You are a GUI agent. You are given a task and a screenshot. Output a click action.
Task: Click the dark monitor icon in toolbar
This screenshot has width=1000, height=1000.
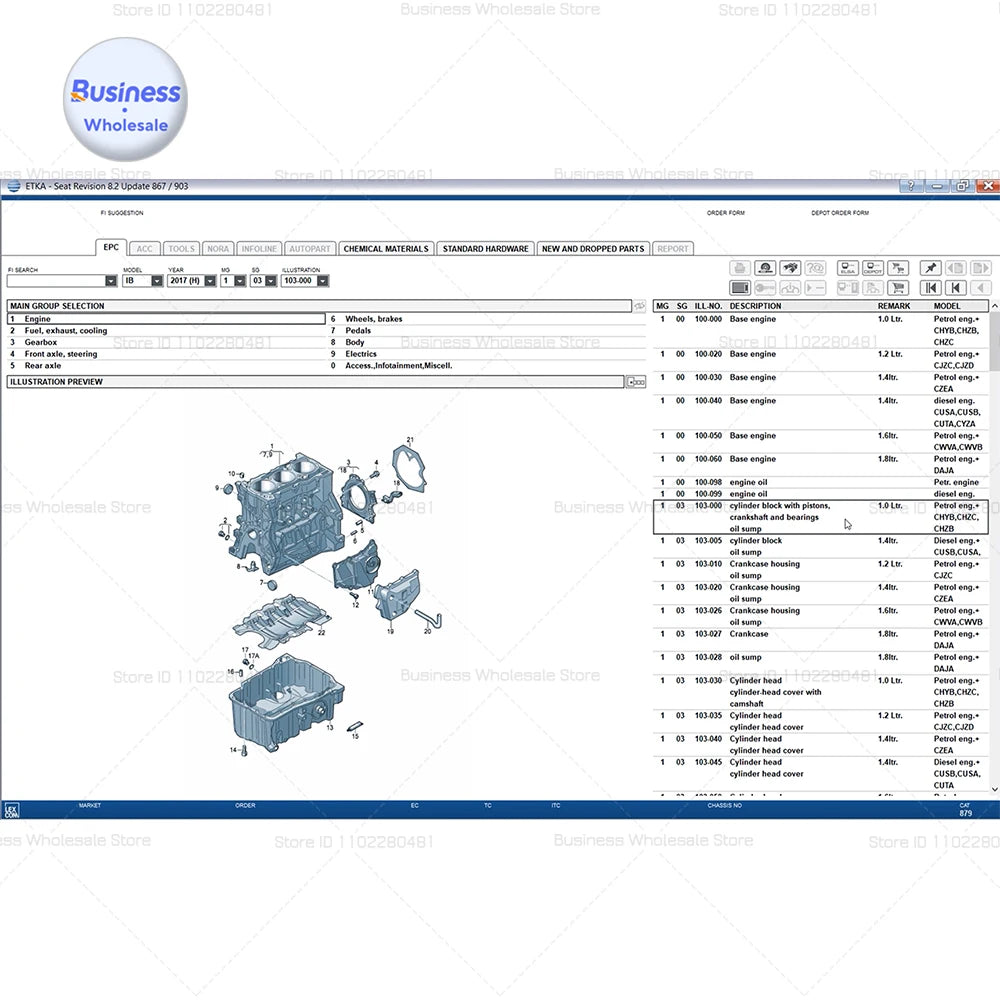(740, 288)
